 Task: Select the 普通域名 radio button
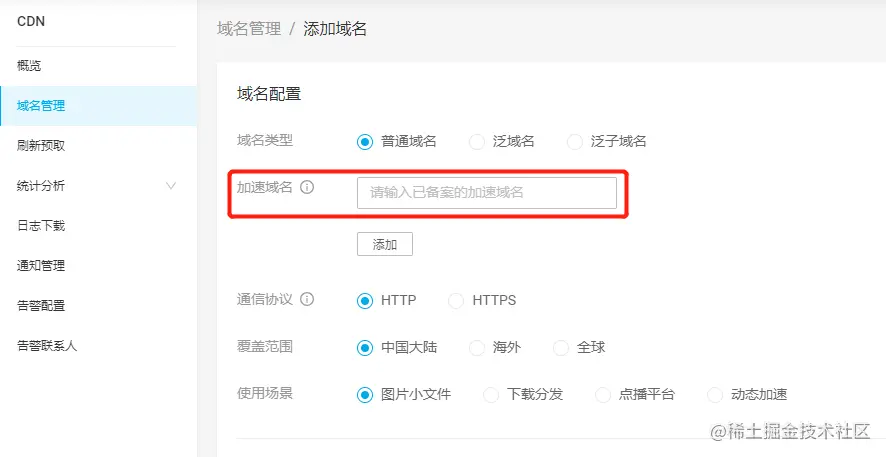coord(365,141)
